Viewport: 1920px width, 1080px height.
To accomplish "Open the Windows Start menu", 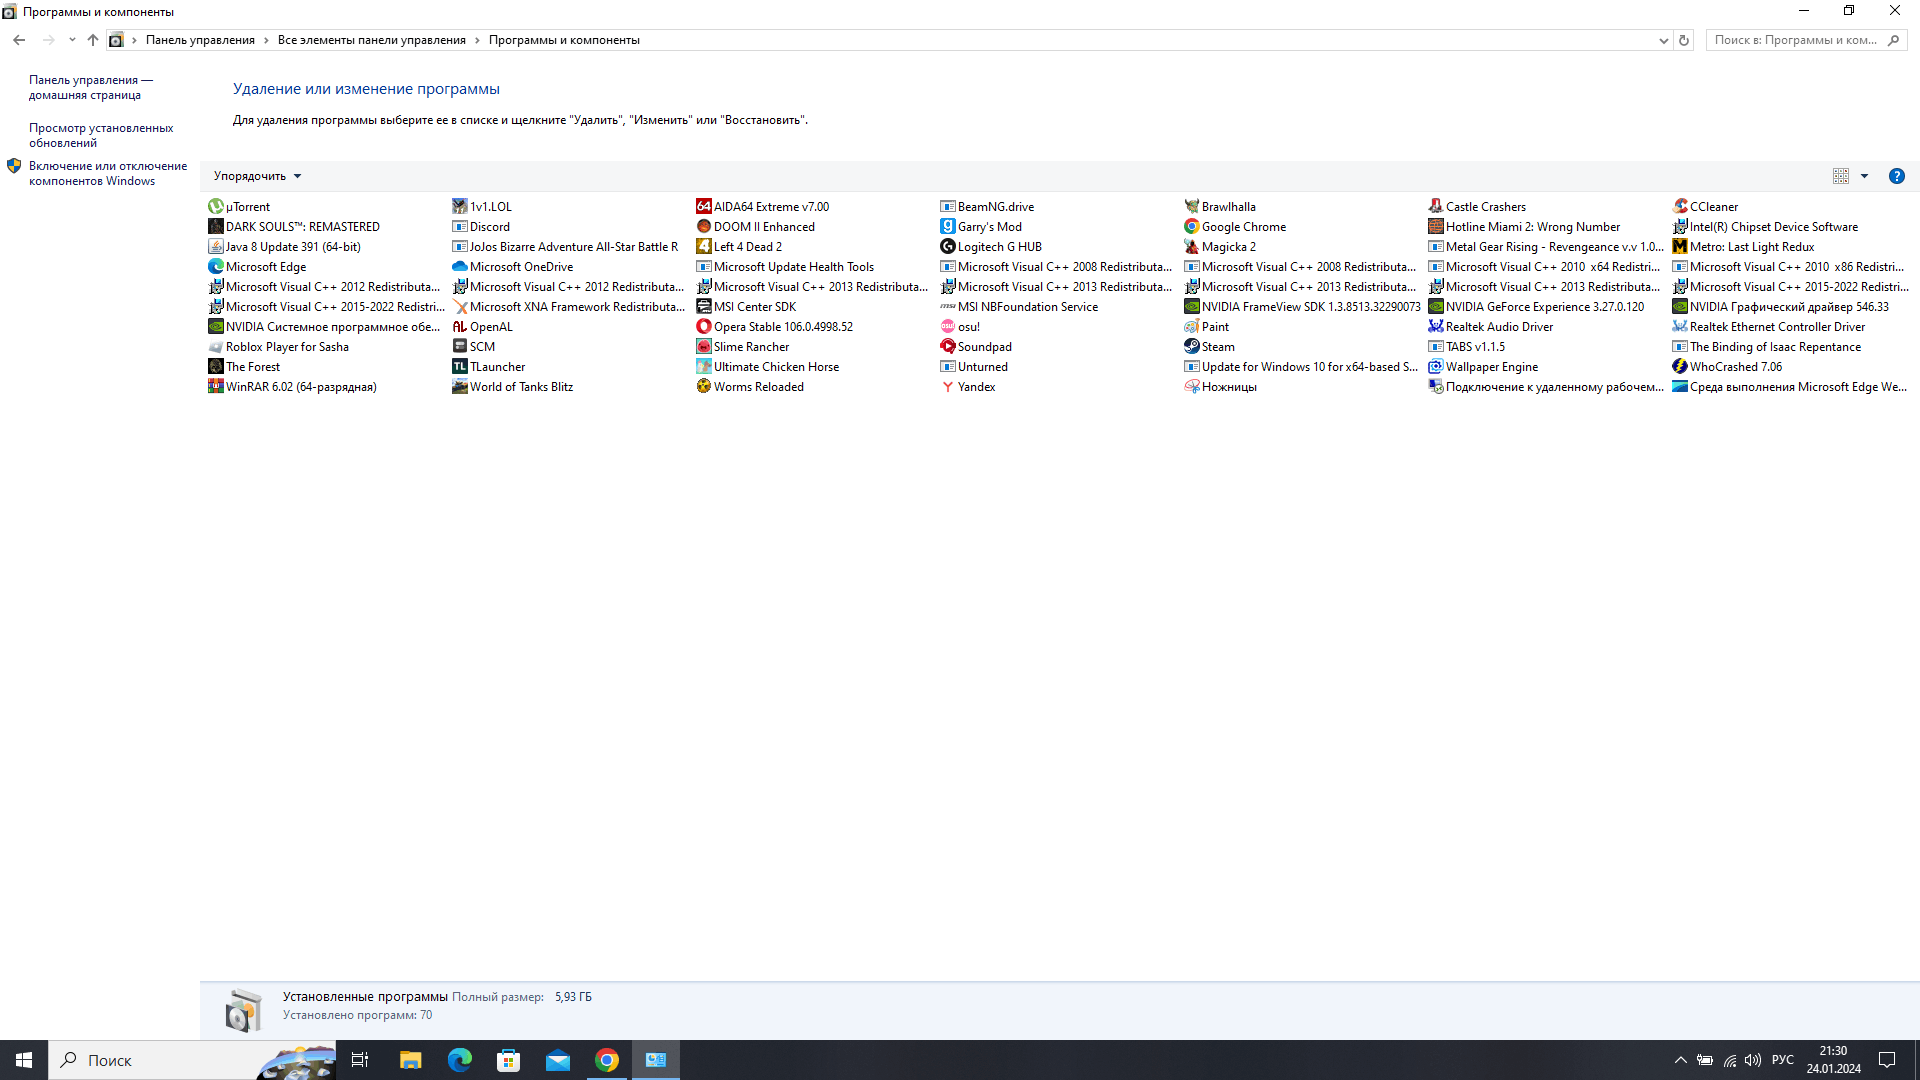I will [x=24, y=1060].
